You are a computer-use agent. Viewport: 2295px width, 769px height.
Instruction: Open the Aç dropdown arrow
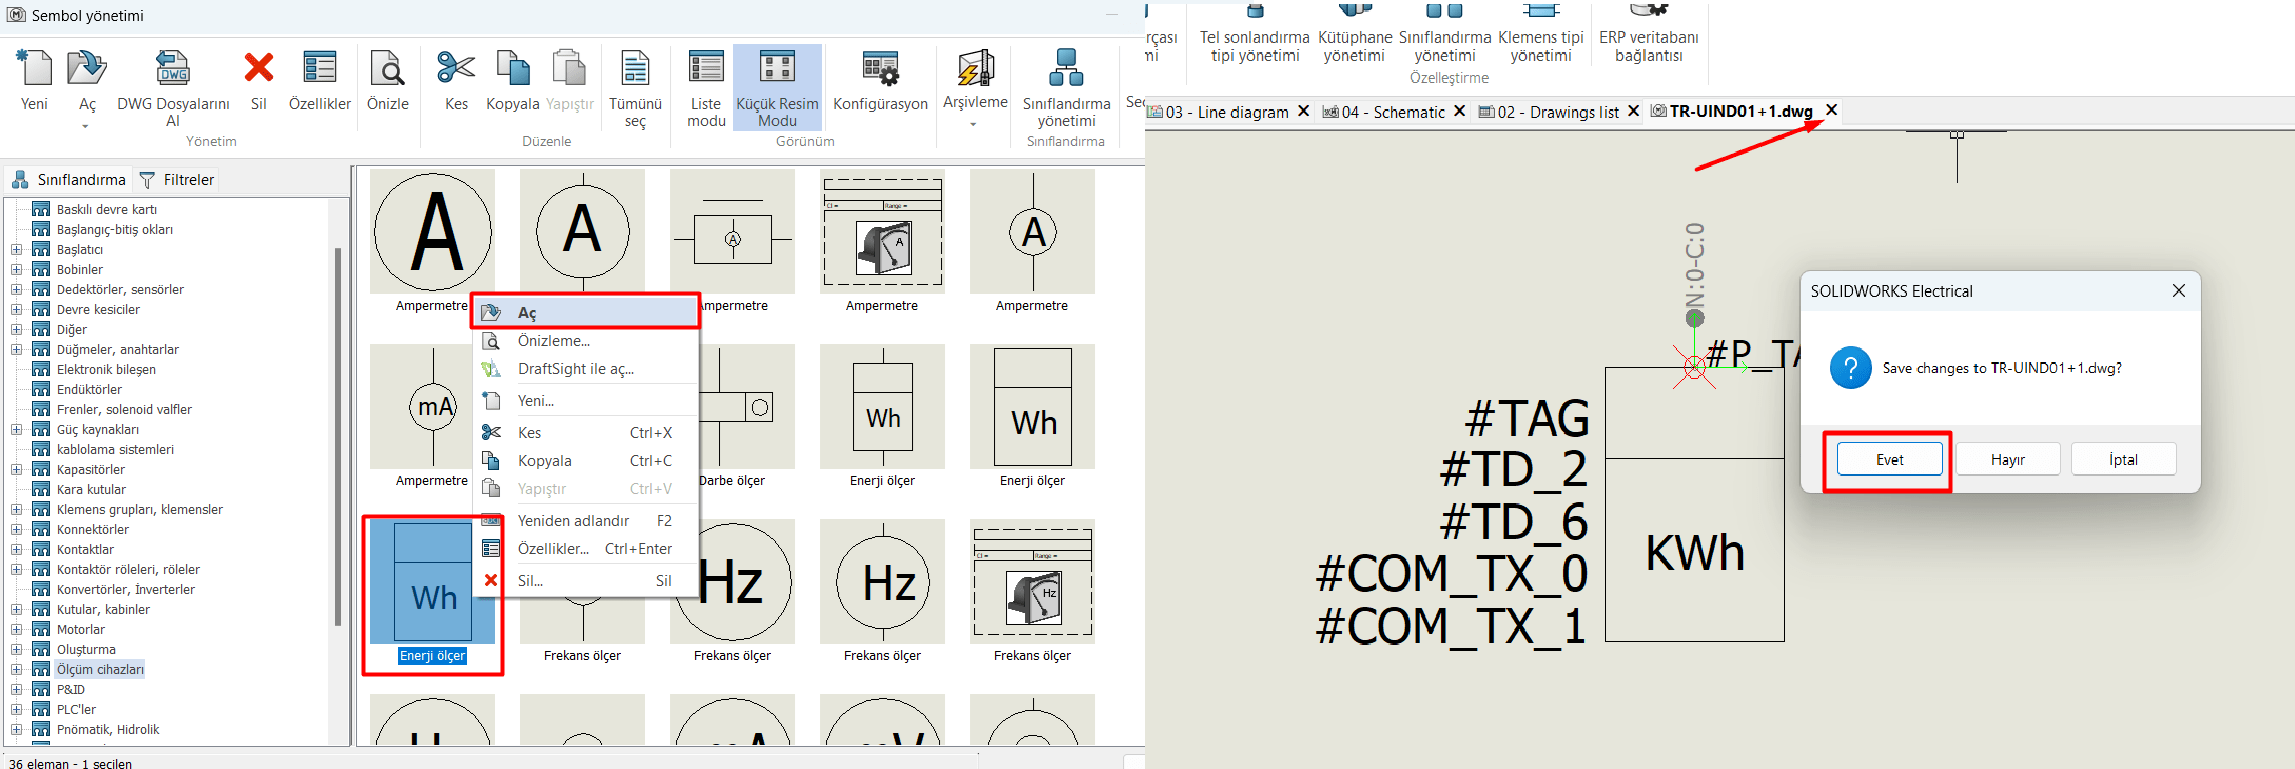click(86, 126)
